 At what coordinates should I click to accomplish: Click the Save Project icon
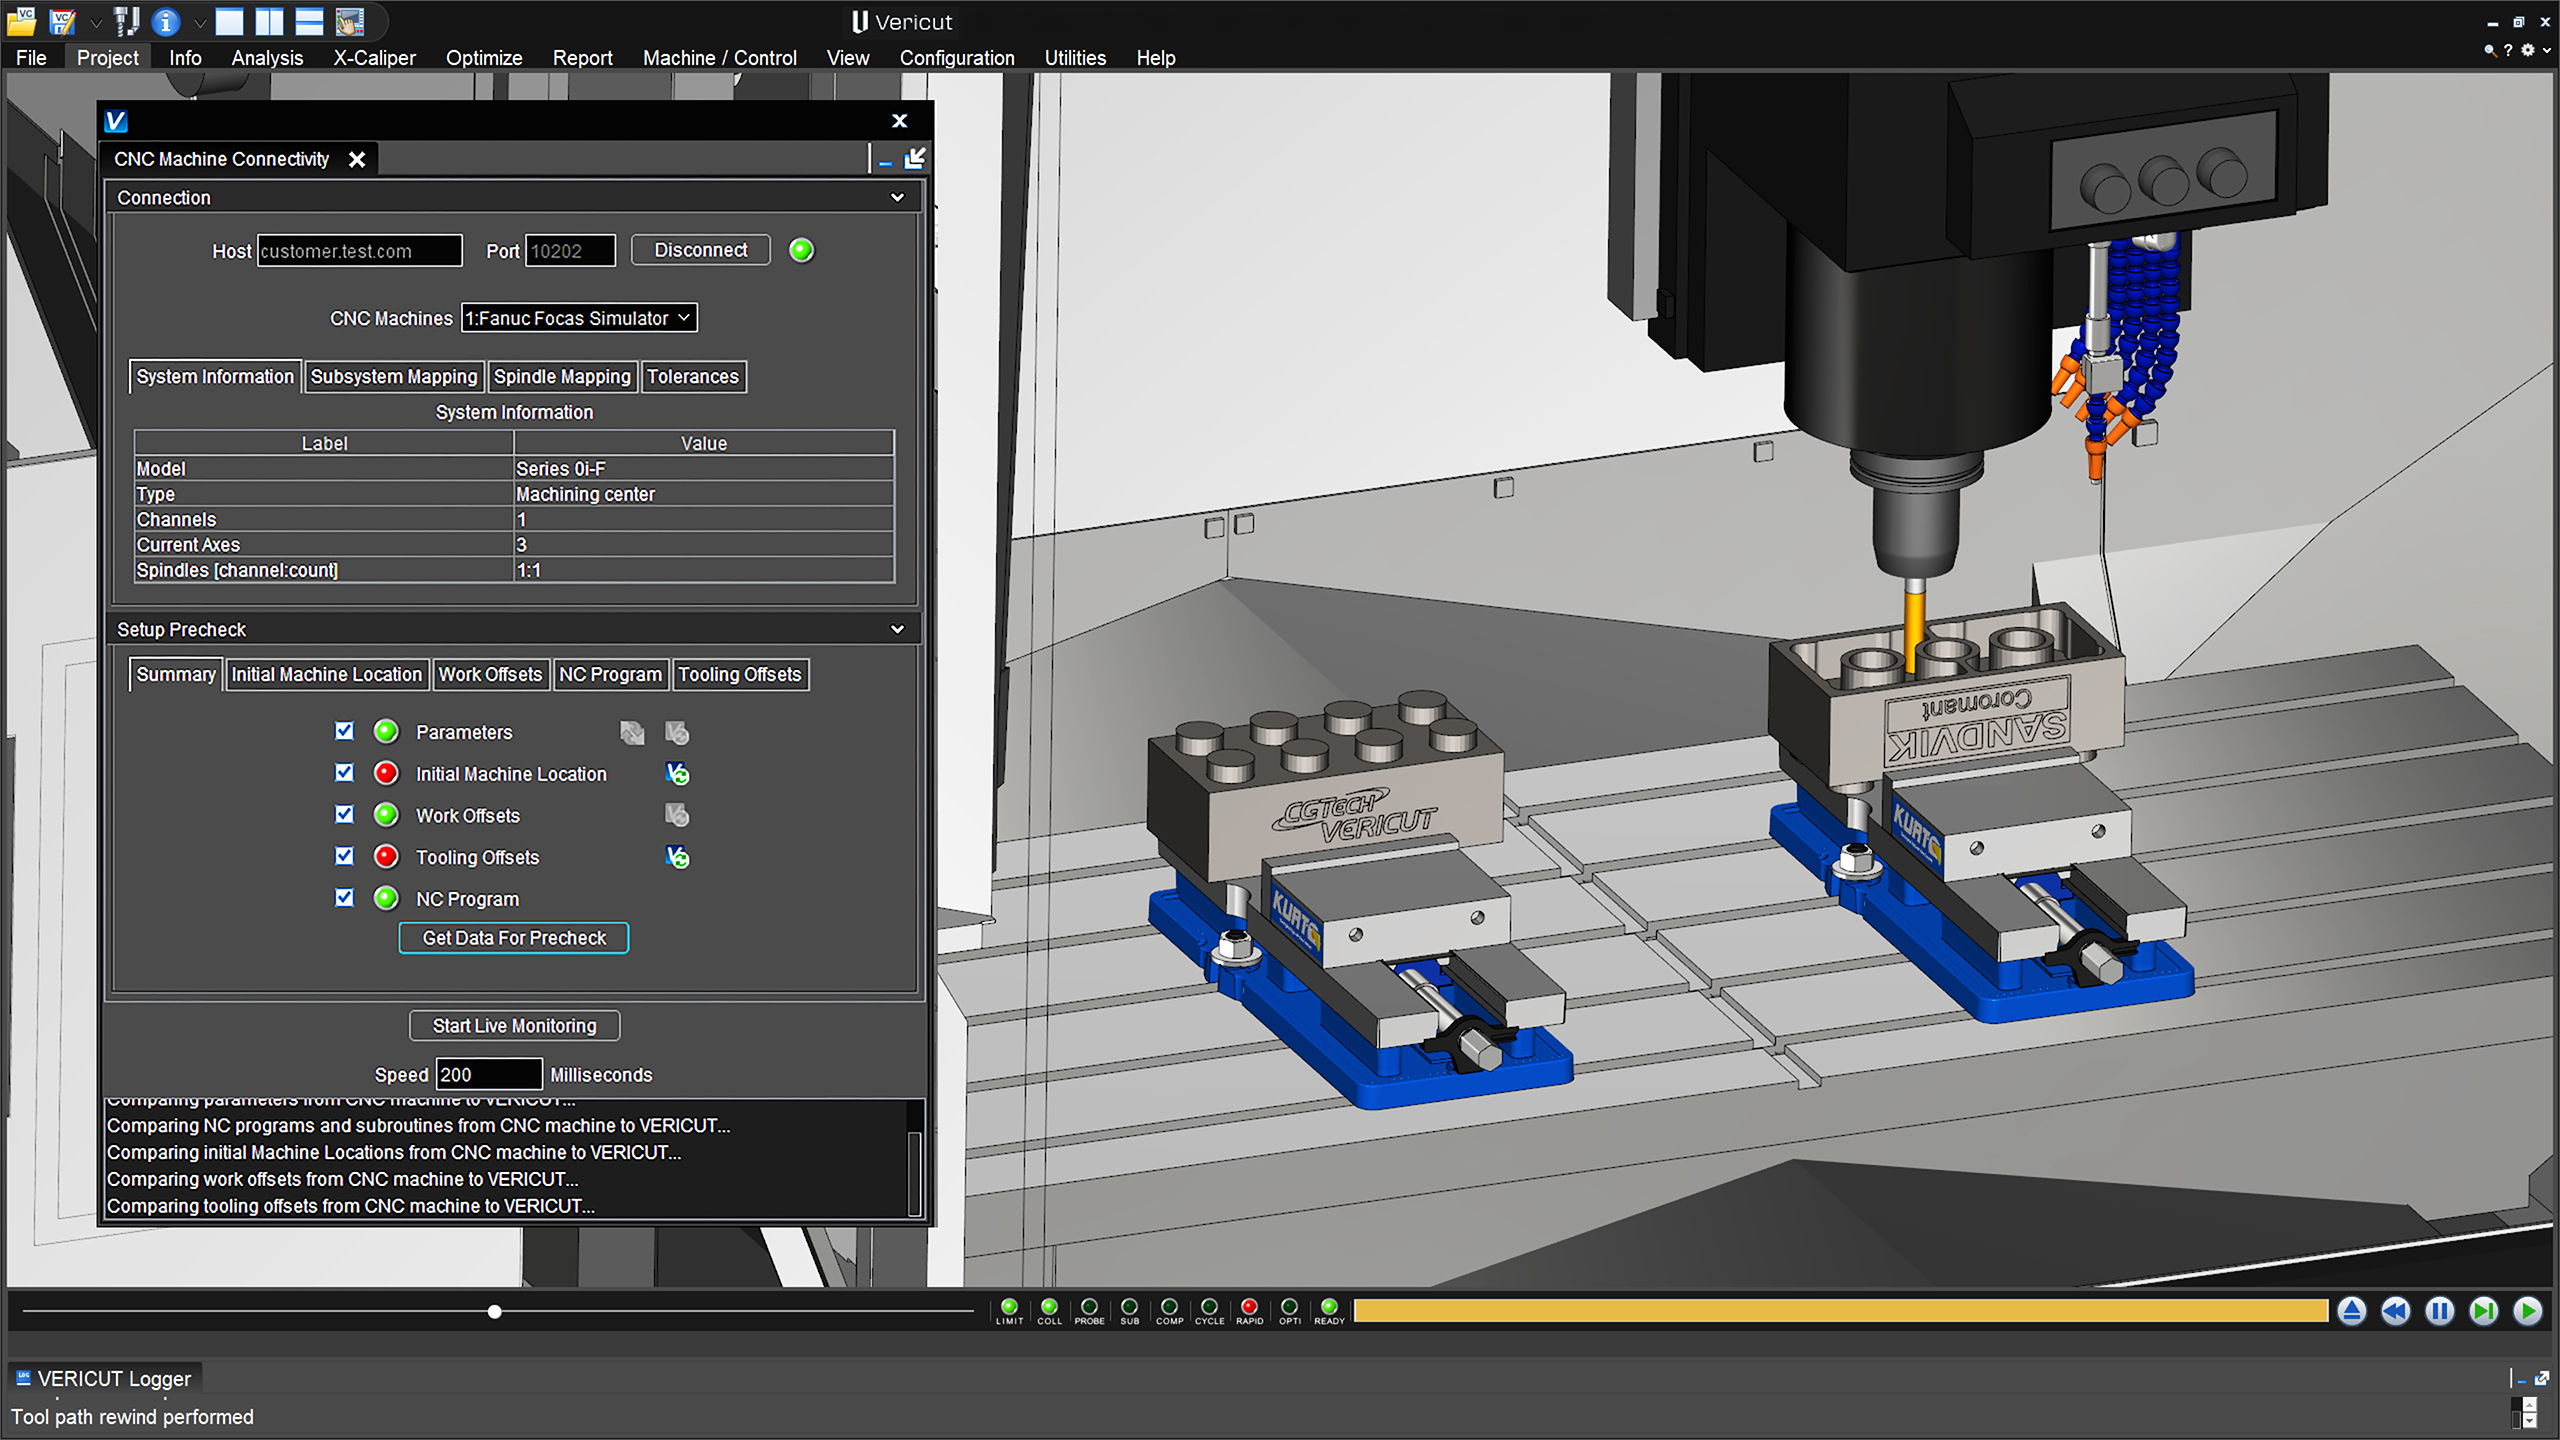(62, 21)
